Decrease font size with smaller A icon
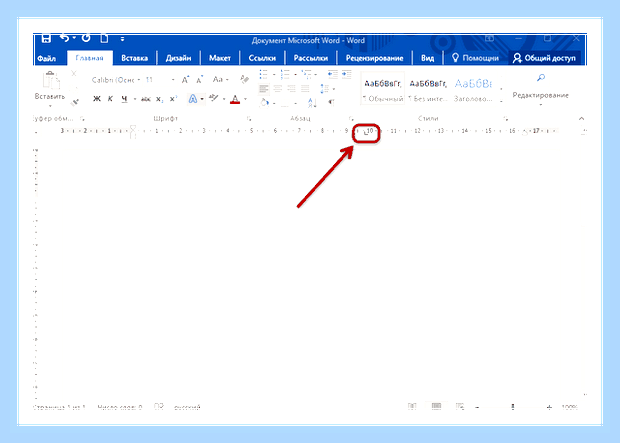Image resolution: width=620 pixels, height=443 pixels. (x=200, y=80)
